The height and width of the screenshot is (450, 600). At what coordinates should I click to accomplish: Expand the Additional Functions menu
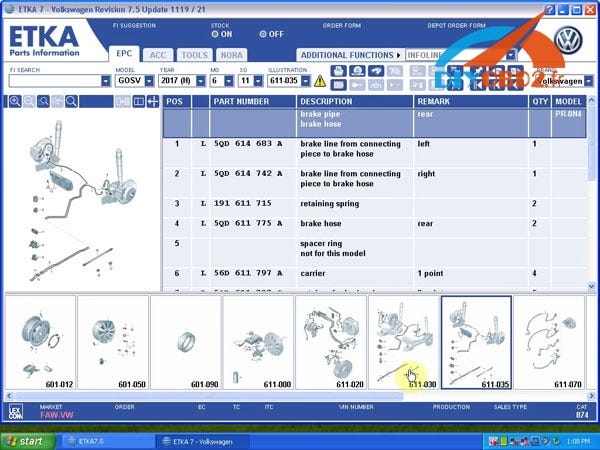350,55
